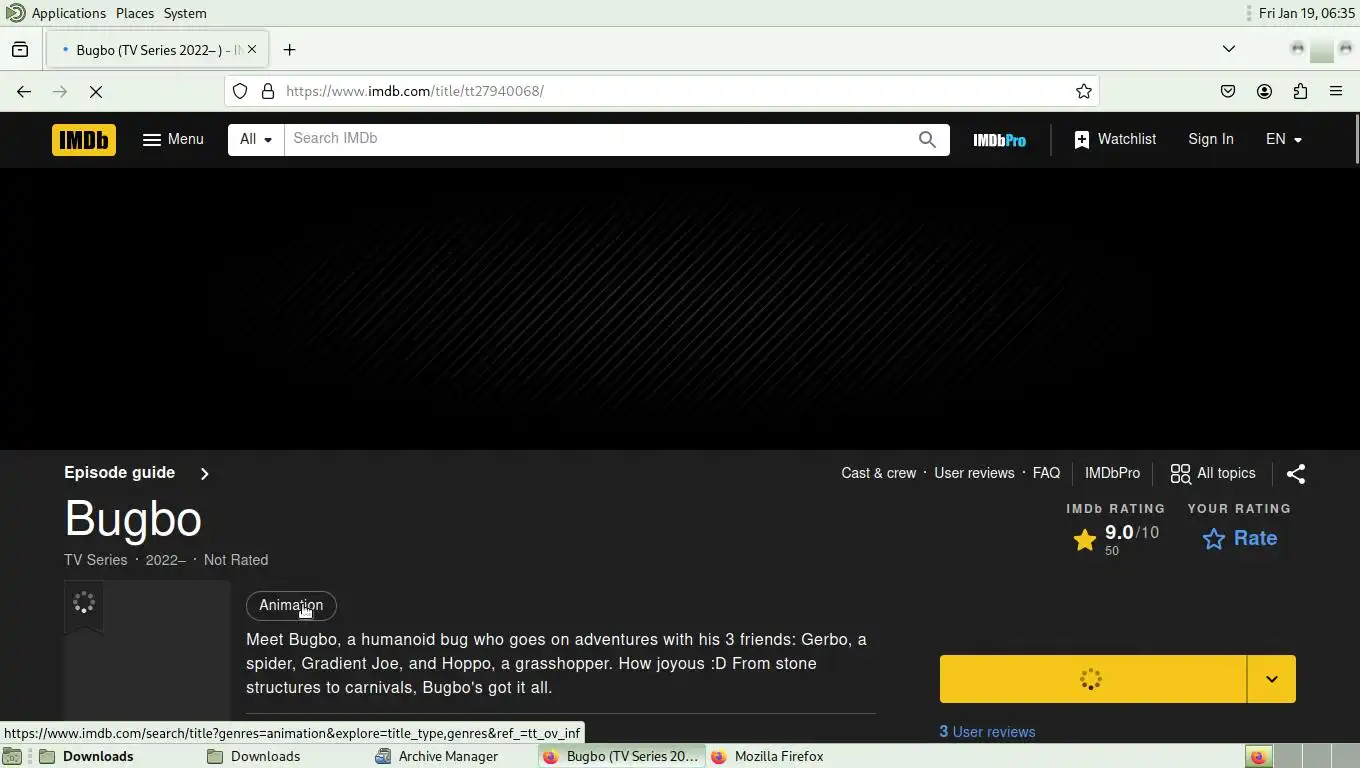
Task: Add poster to watchlist ribbon
Action: (84, 604)
